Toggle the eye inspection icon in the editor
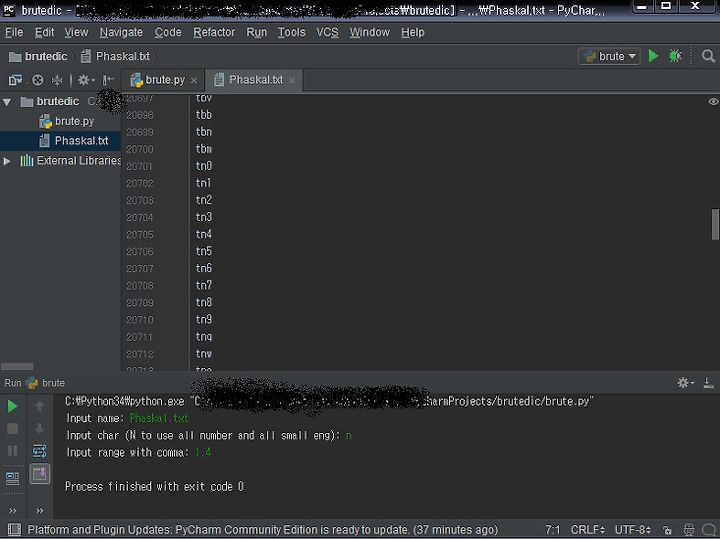Image resolution: width=720 pixels, height=539 pixels. [713, 101]
